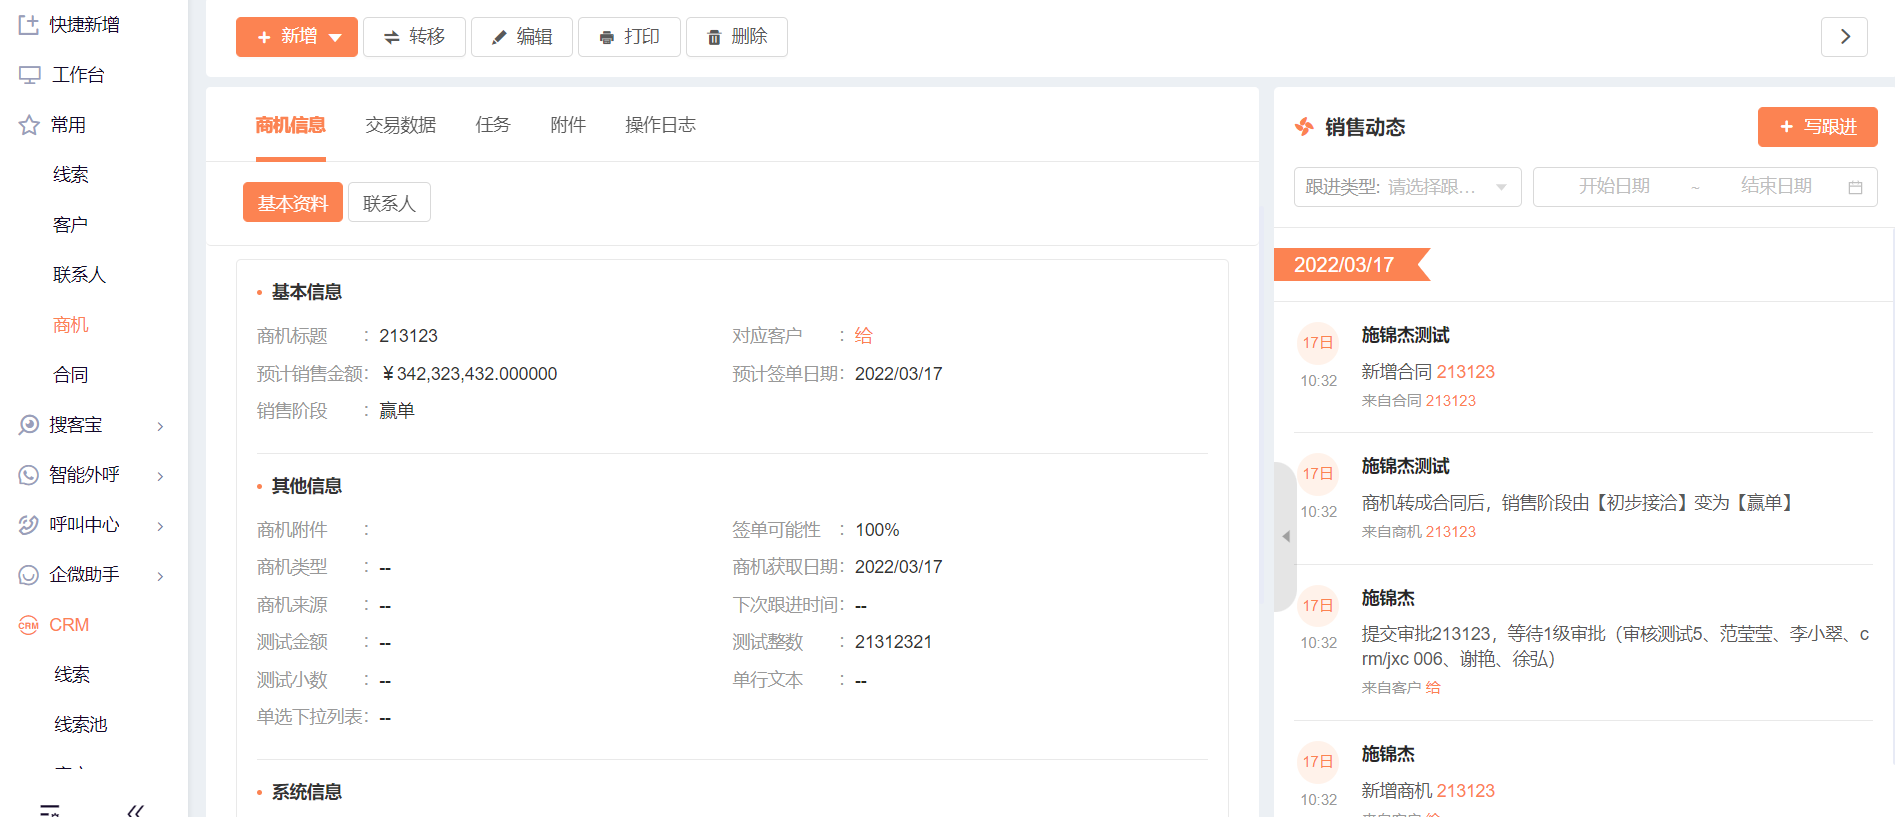Switch to the 附件 tab
This screenshot has width=1895, height=817.
(x=568, y=125)
